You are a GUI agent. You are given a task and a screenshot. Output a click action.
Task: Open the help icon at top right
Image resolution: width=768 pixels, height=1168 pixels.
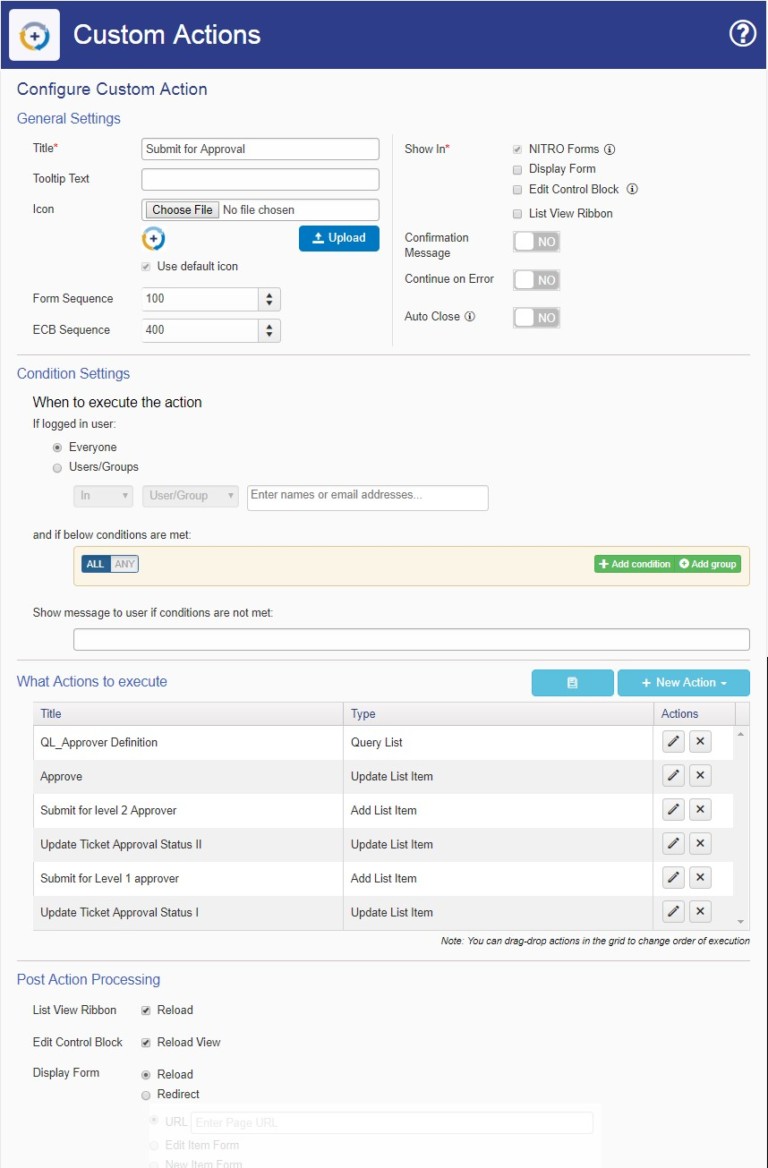(x=742, y=34)
